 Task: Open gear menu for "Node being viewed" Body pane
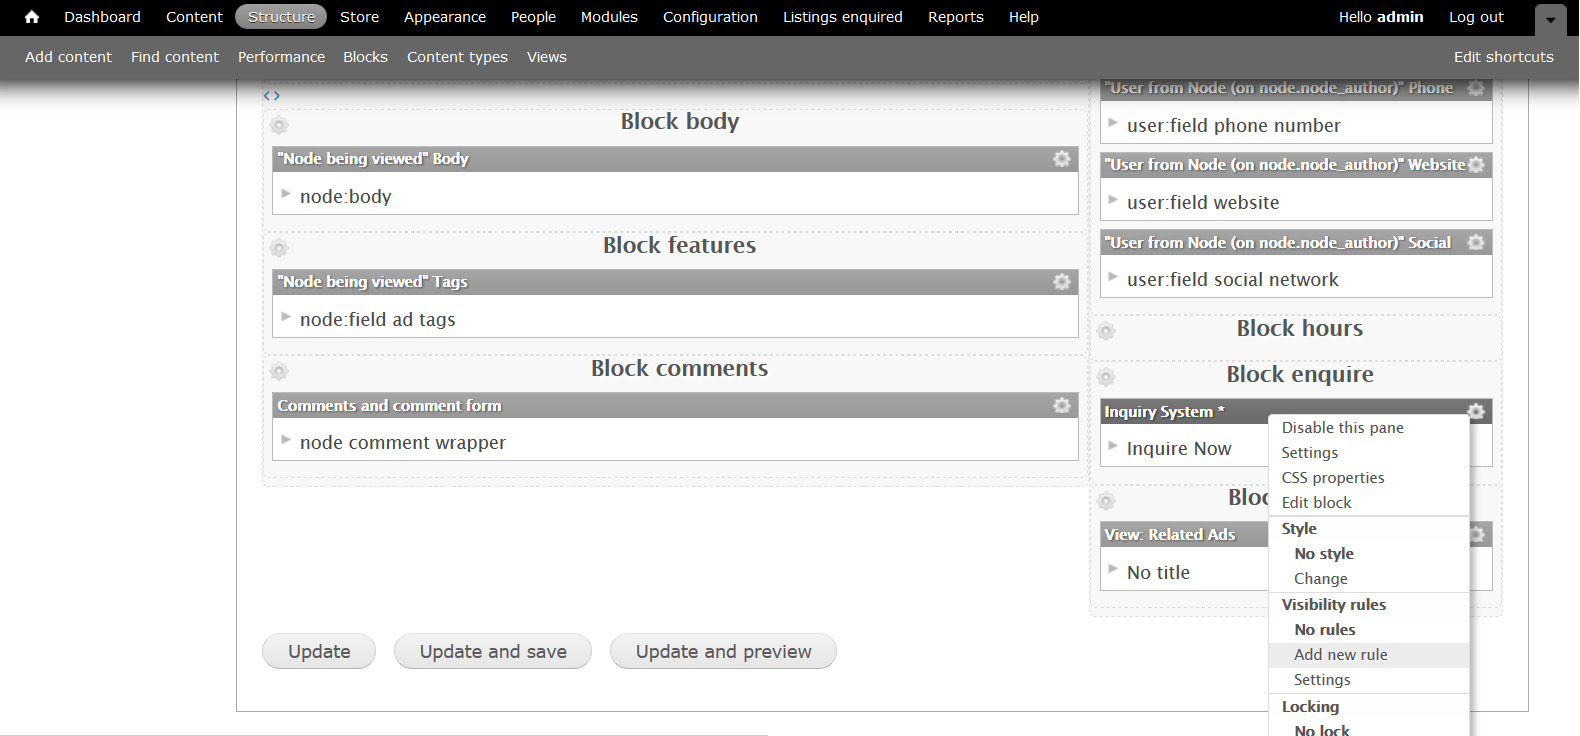[1061, 159]
